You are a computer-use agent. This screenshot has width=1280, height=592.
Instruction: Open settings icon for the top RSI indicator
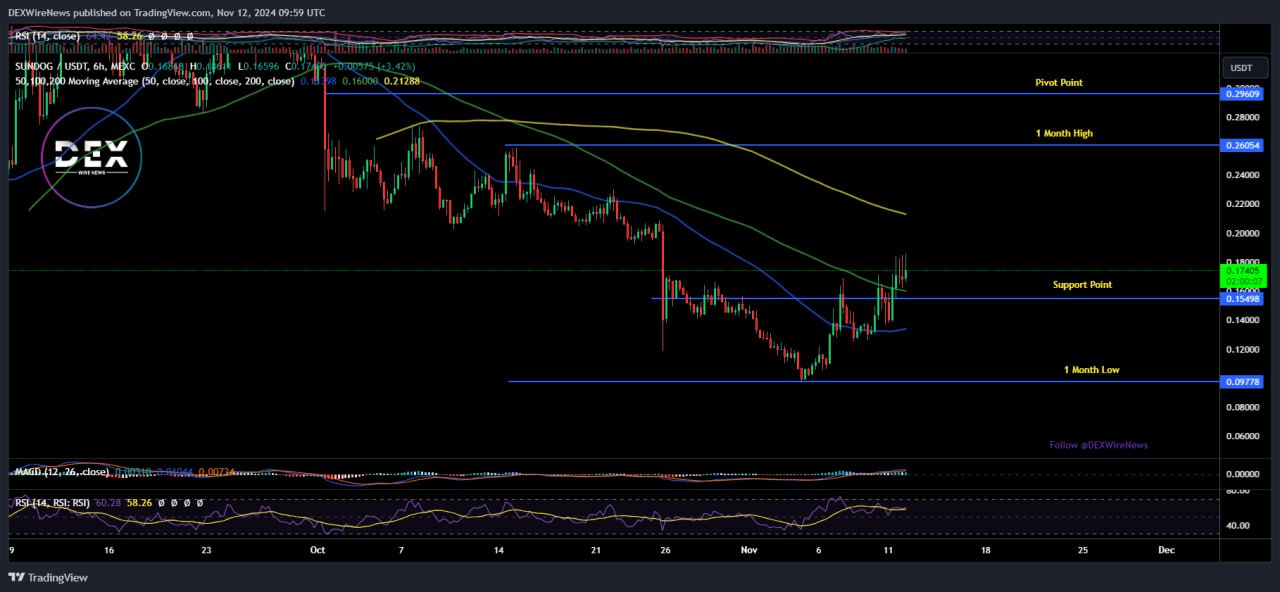point(164,37)
